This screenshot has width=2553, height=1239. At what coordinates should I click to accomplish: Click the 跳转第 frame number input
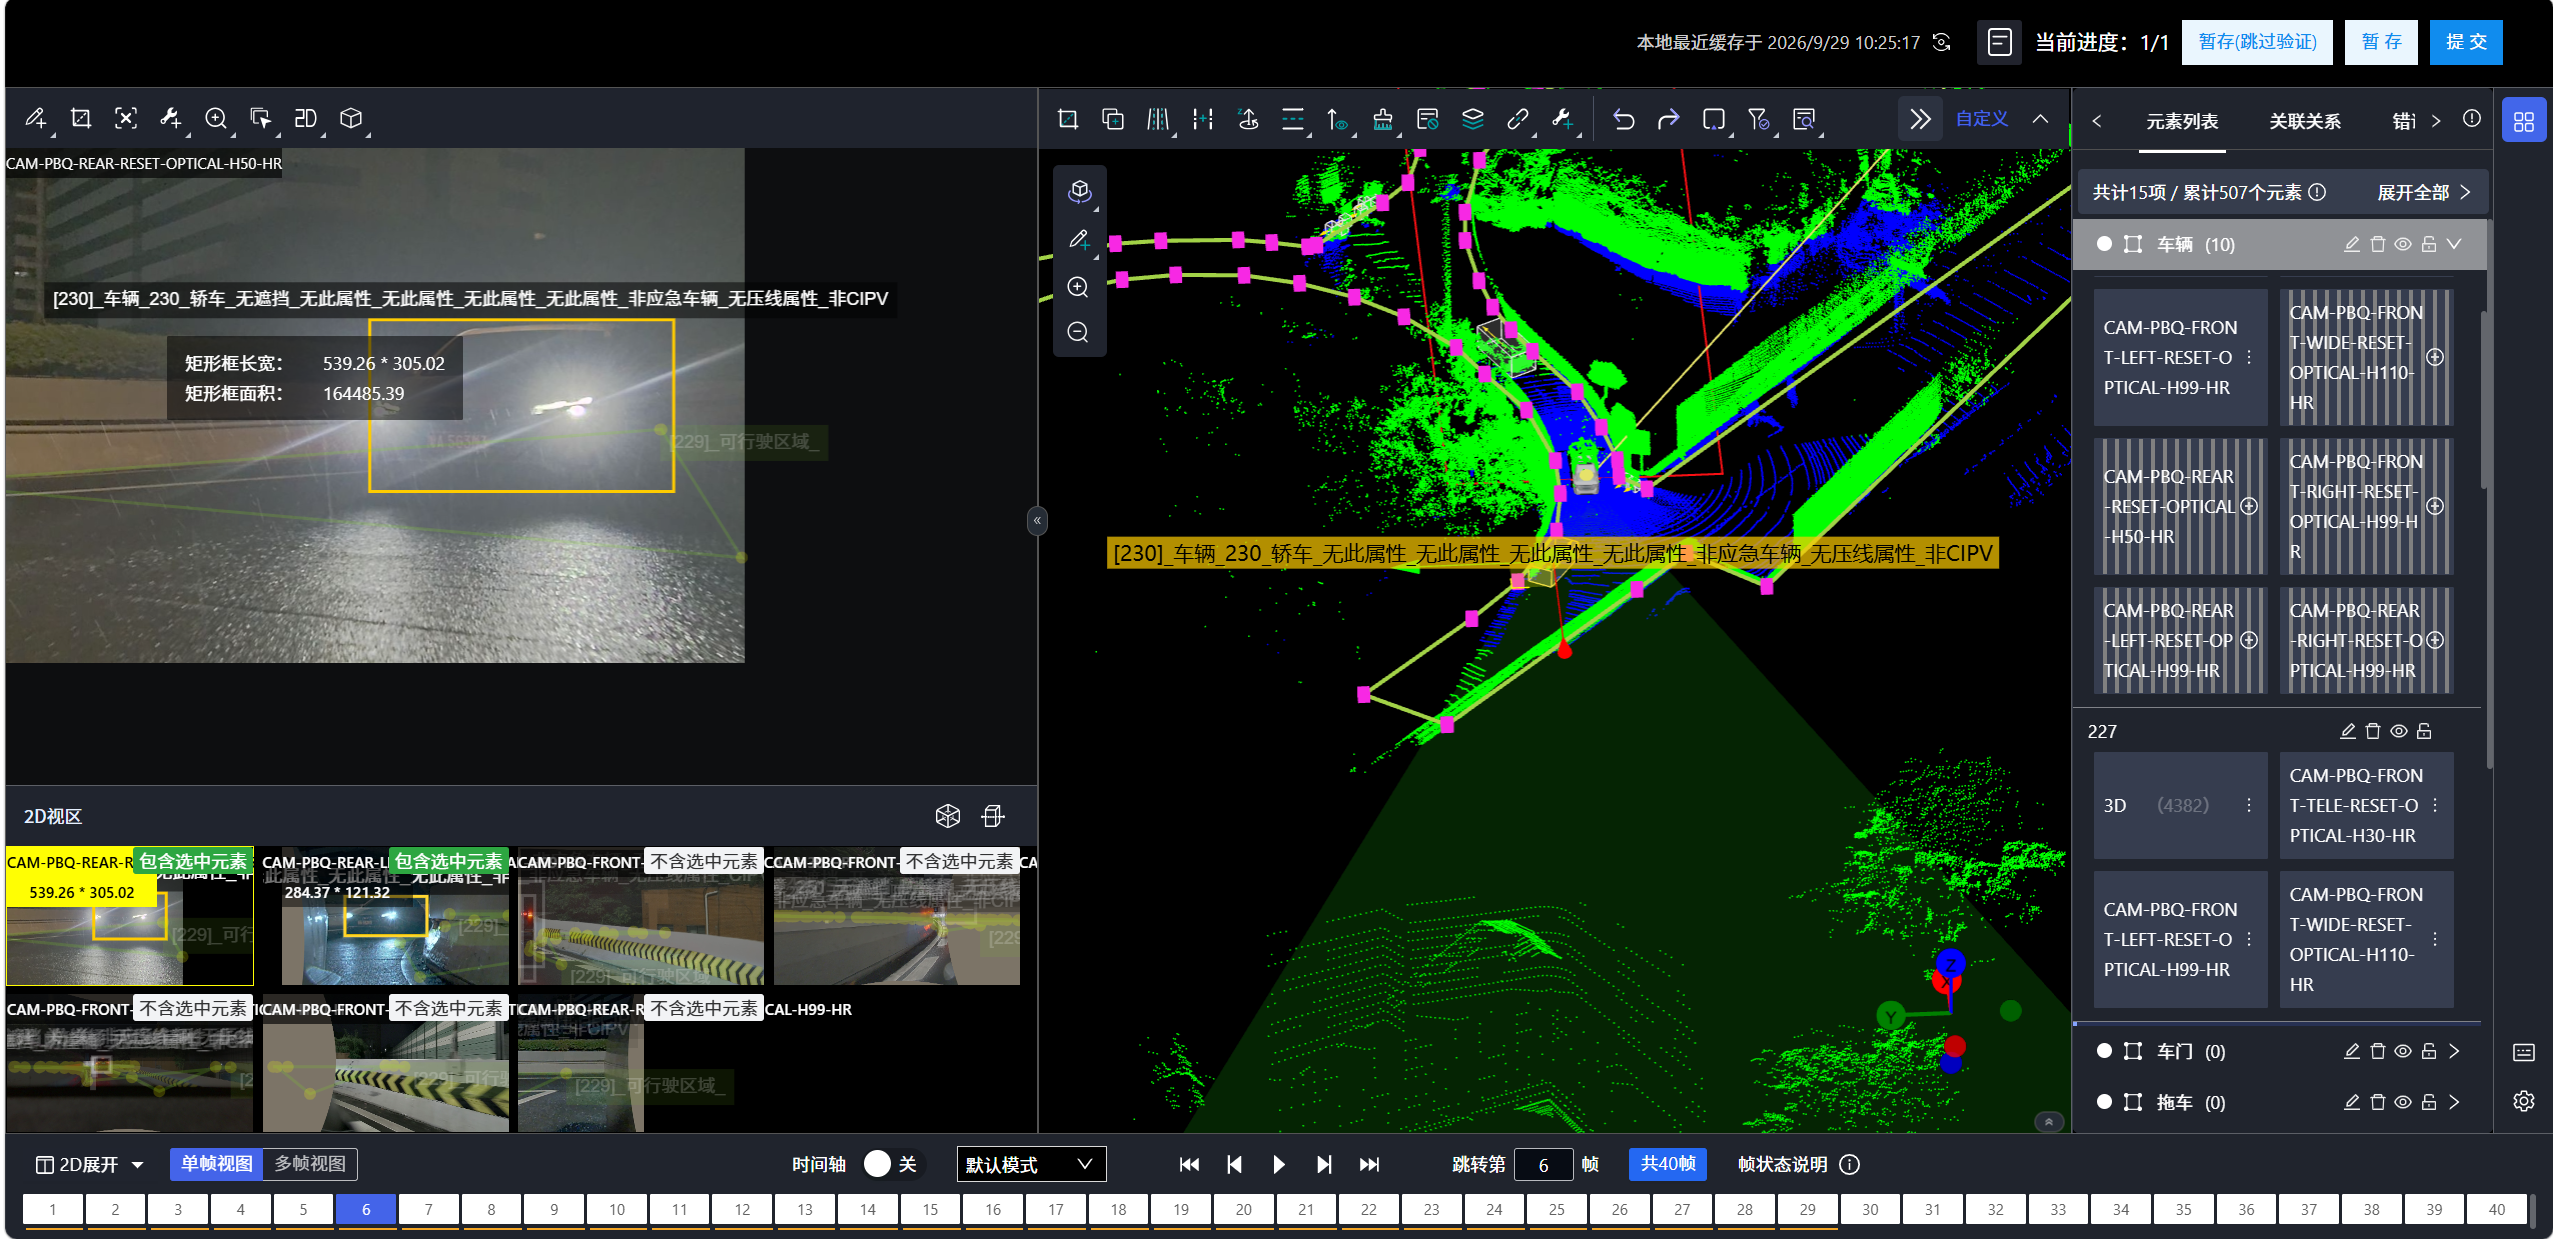pos(1544,1165)
